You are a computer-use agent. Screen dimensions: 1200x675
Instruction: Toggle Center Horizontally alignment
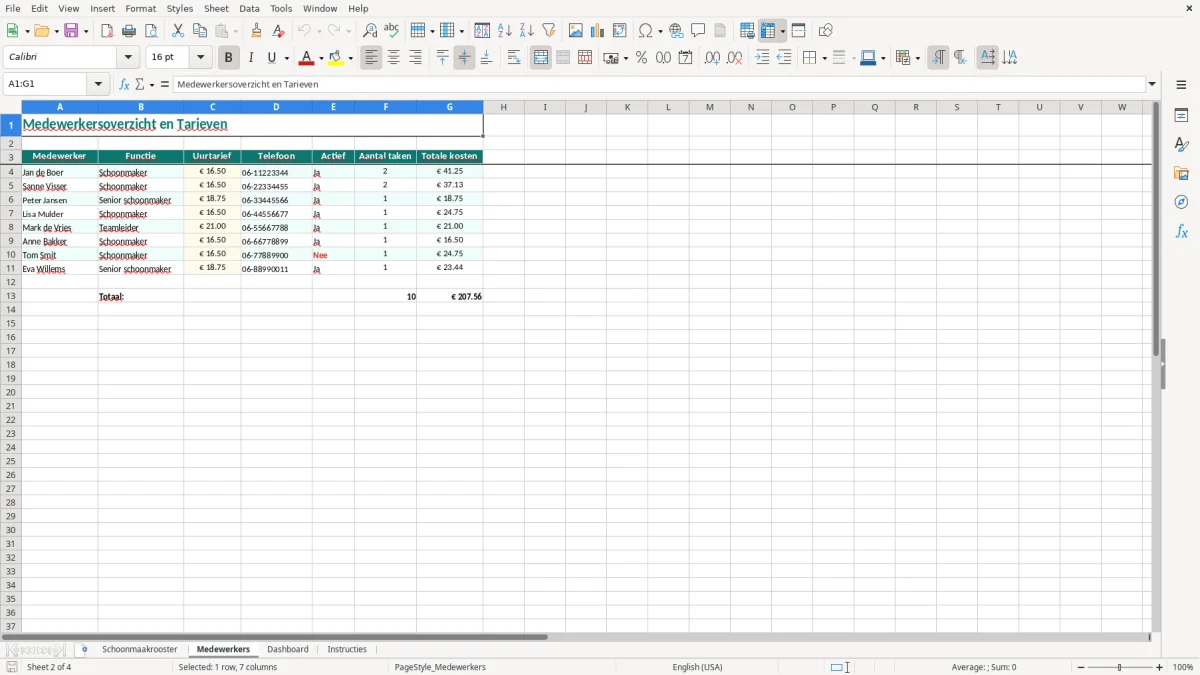coord(394,58)
